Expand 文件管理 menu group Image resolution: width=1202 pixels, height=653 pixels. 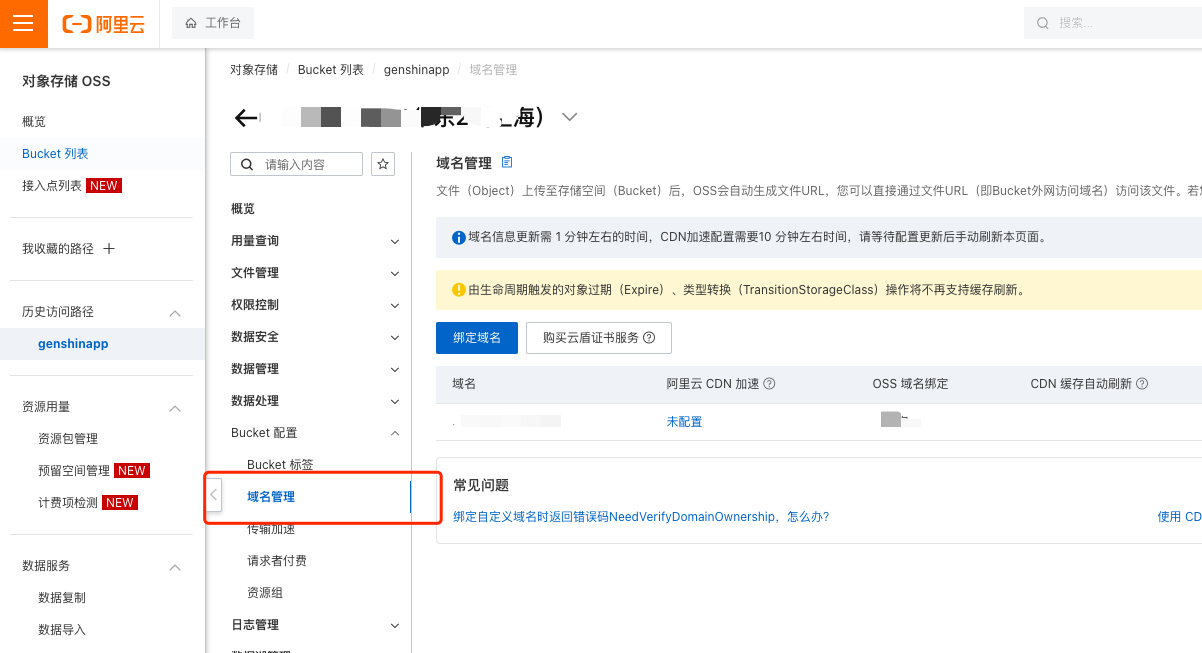coord(316,272)
